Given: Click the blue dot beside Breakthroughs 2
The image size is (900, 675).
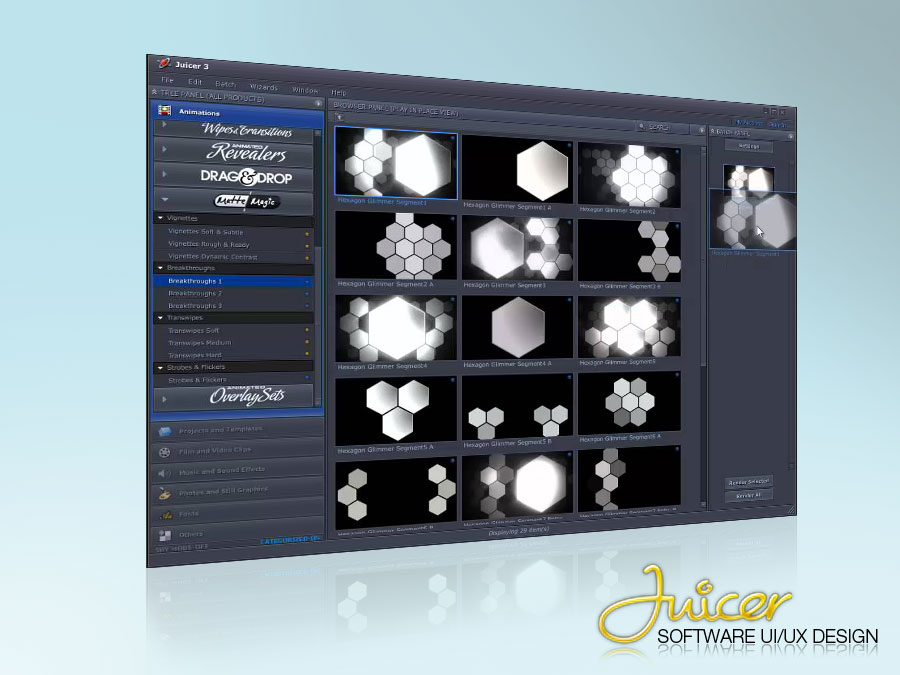Looking at the screenshot, I should [x=307, y=294].
